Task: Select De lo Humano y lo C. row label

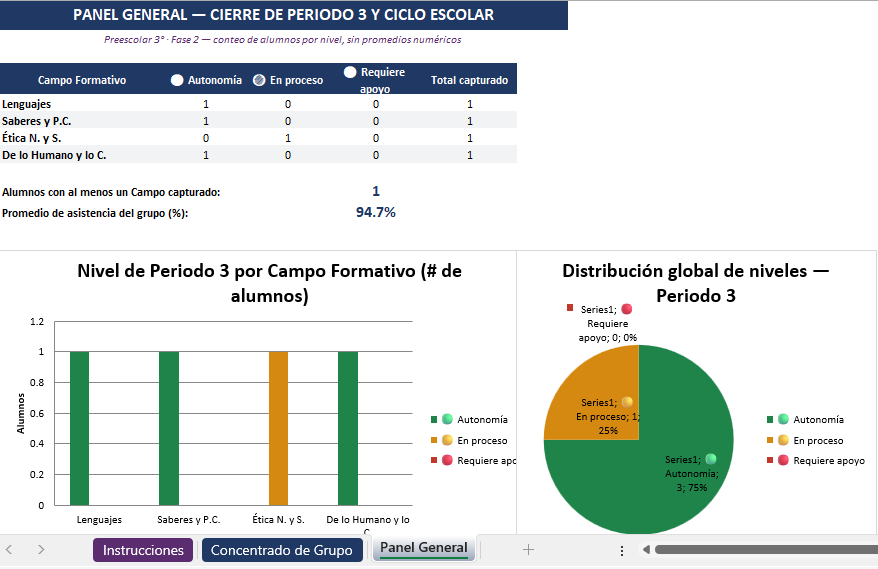Action: (54, 155)
